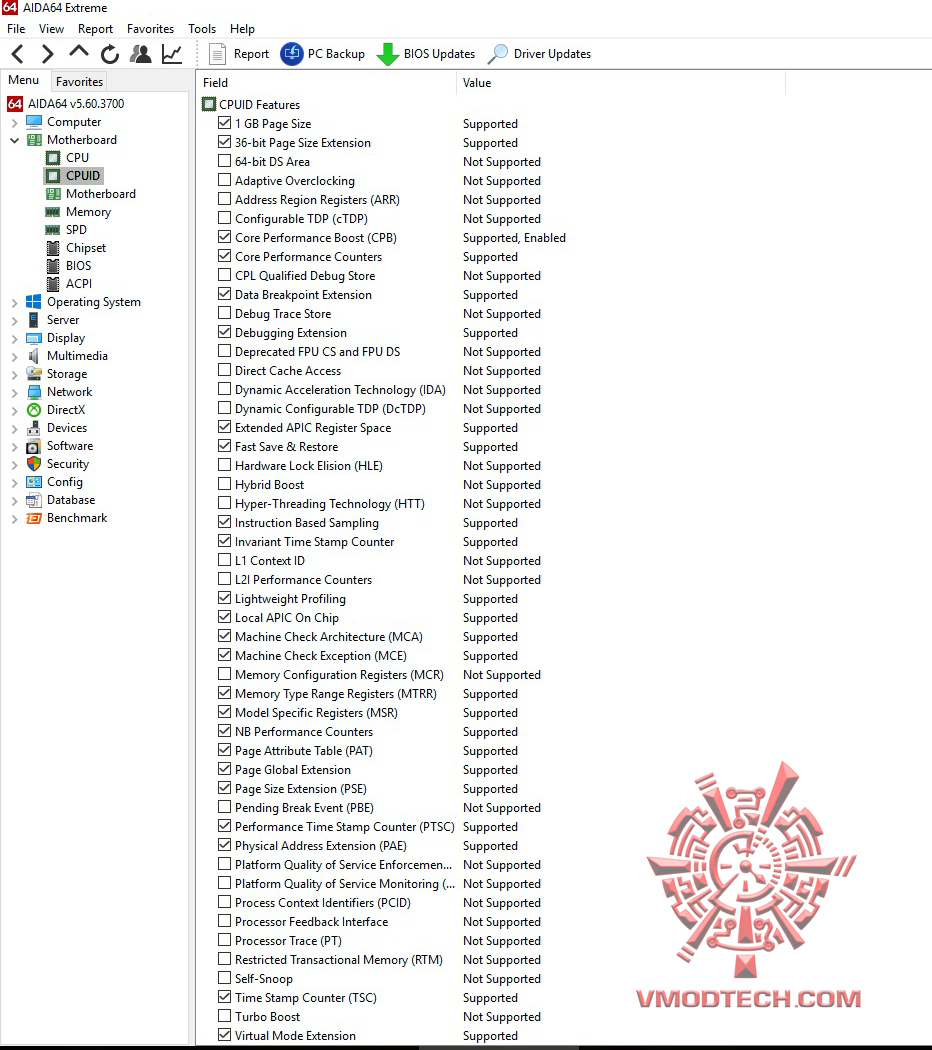Open the Favorites menu in the menu bar
Screen dimensions: 932x1050
click(x=150, y=29)
